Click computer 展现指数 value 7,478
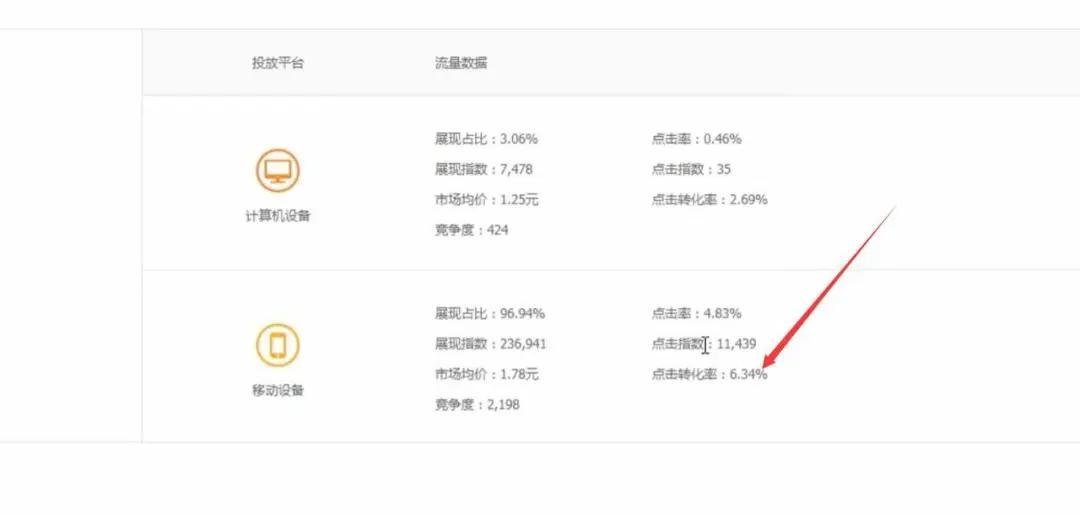The image size is (1080, 514). (514, 169)
